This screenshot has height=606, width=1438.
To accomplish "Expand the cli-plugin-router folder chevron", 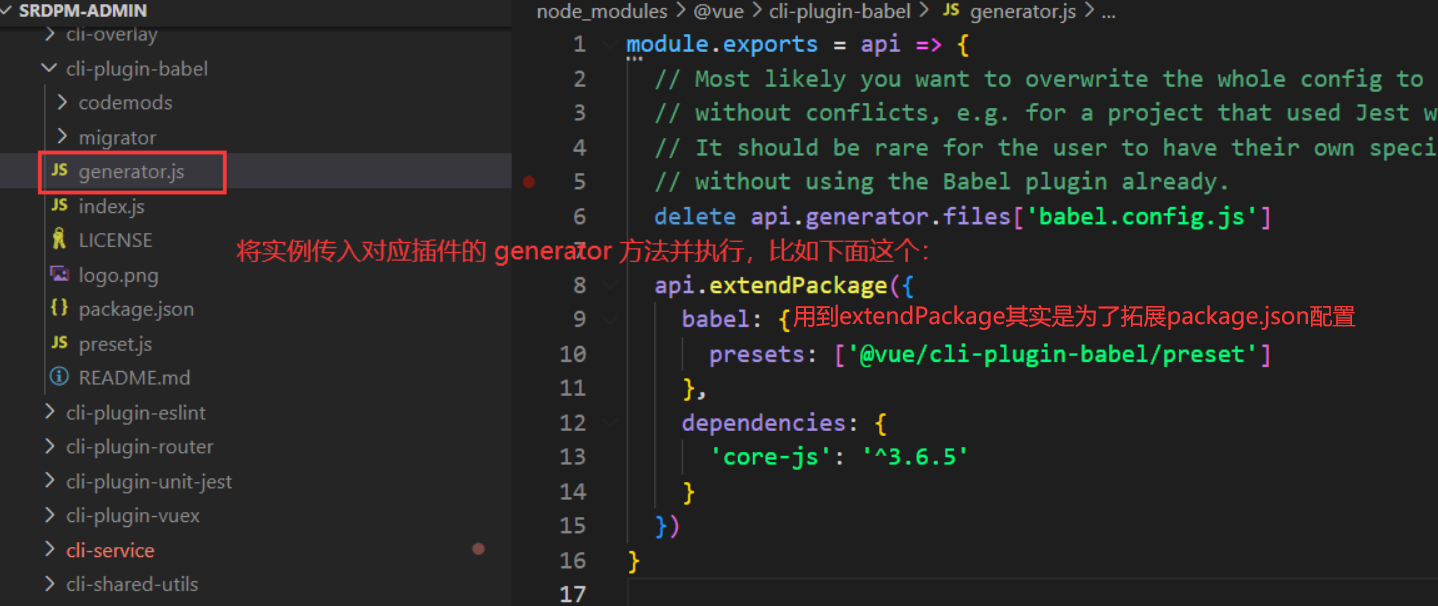I will [x=49, y=447].
